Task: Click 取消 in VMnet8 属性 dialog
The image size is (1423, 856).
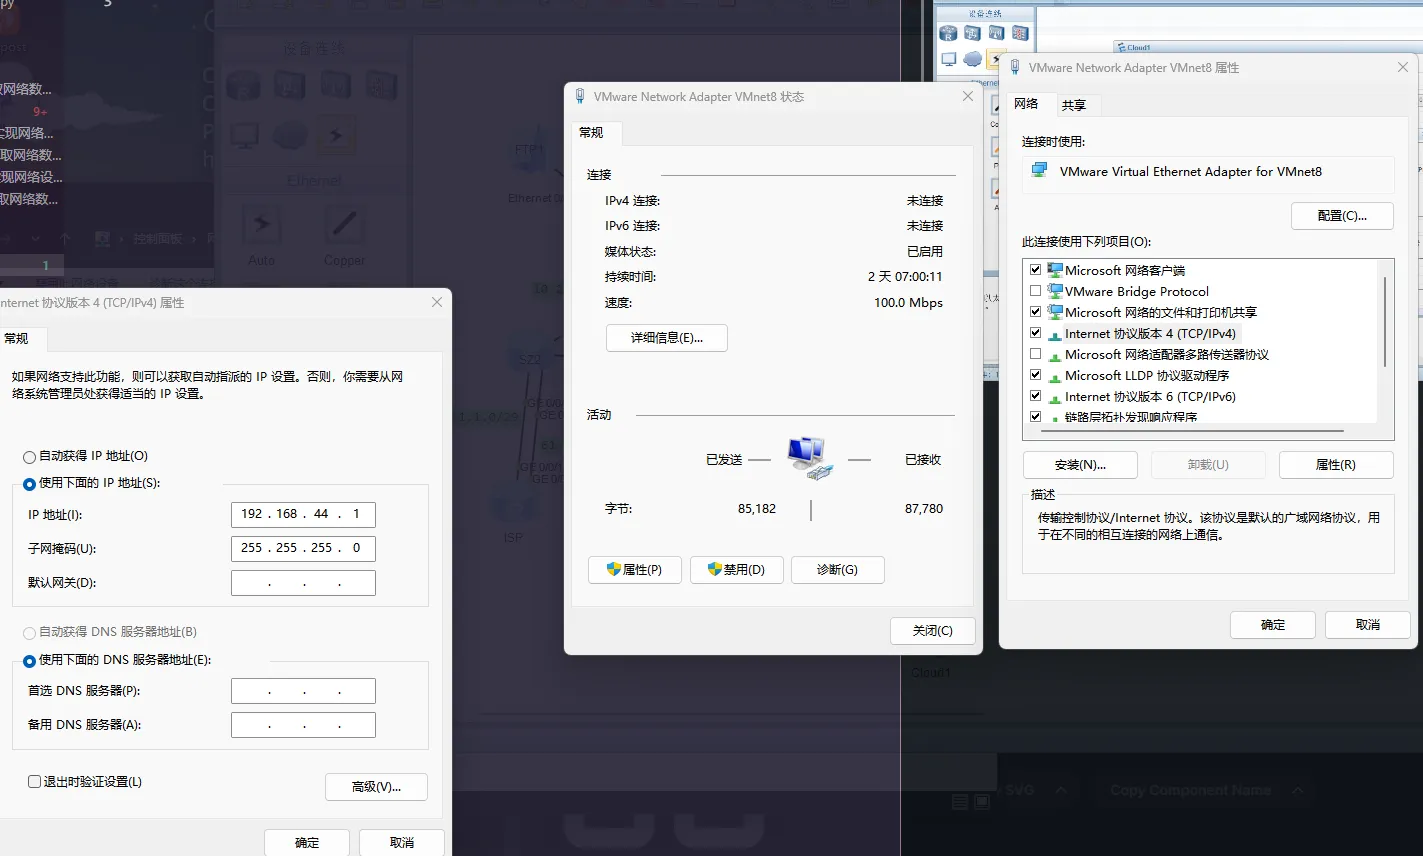Action: pos(1368,625)
